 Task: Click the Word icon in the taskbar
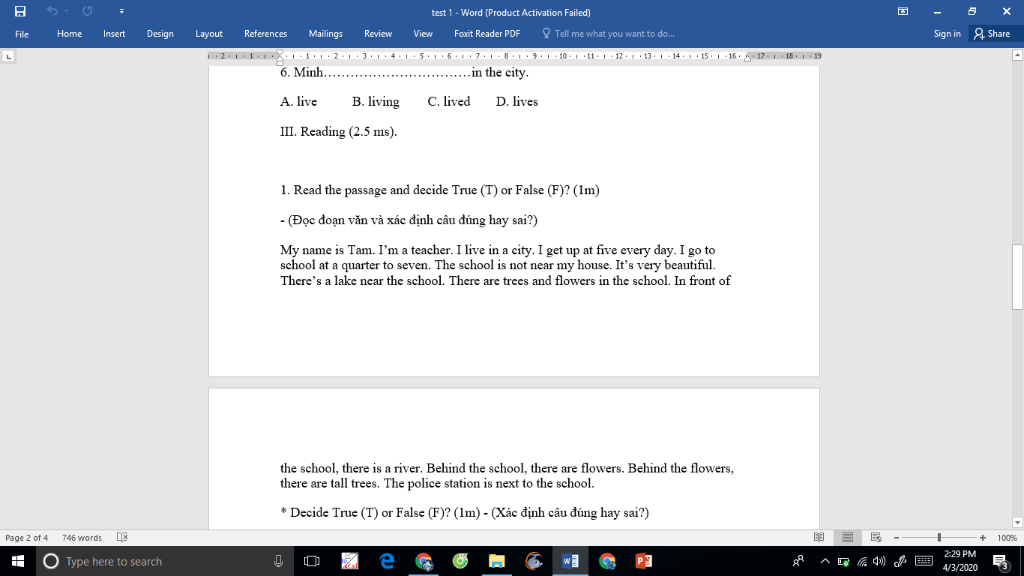570,561
